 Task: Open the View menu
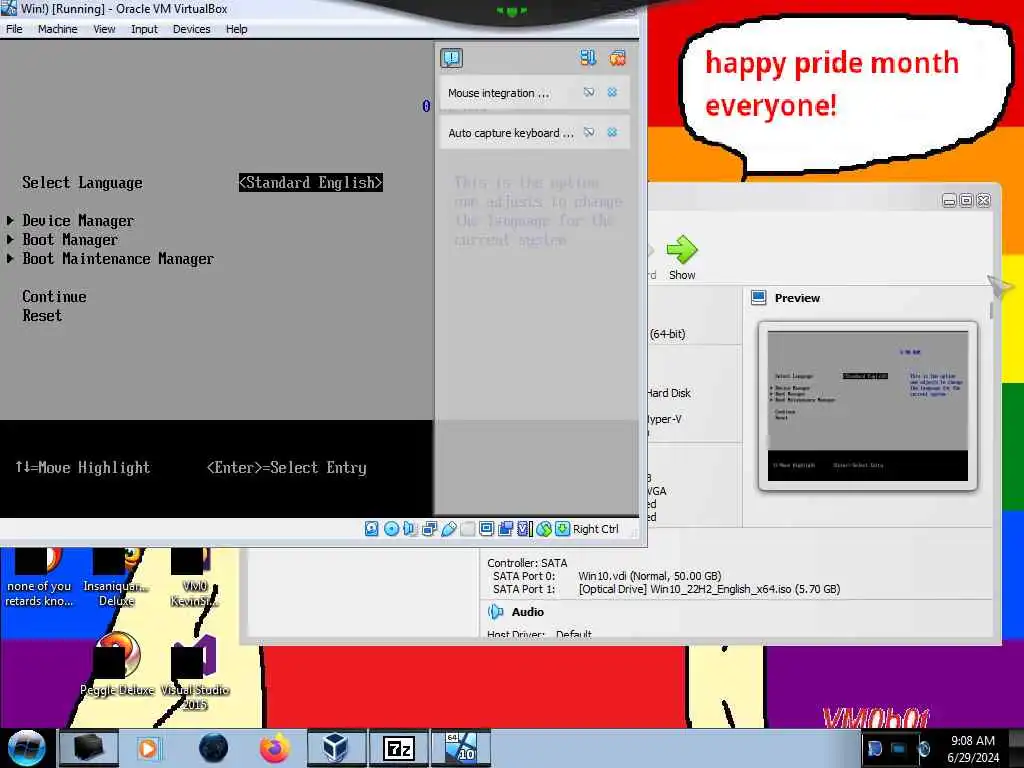coord(104,29)
